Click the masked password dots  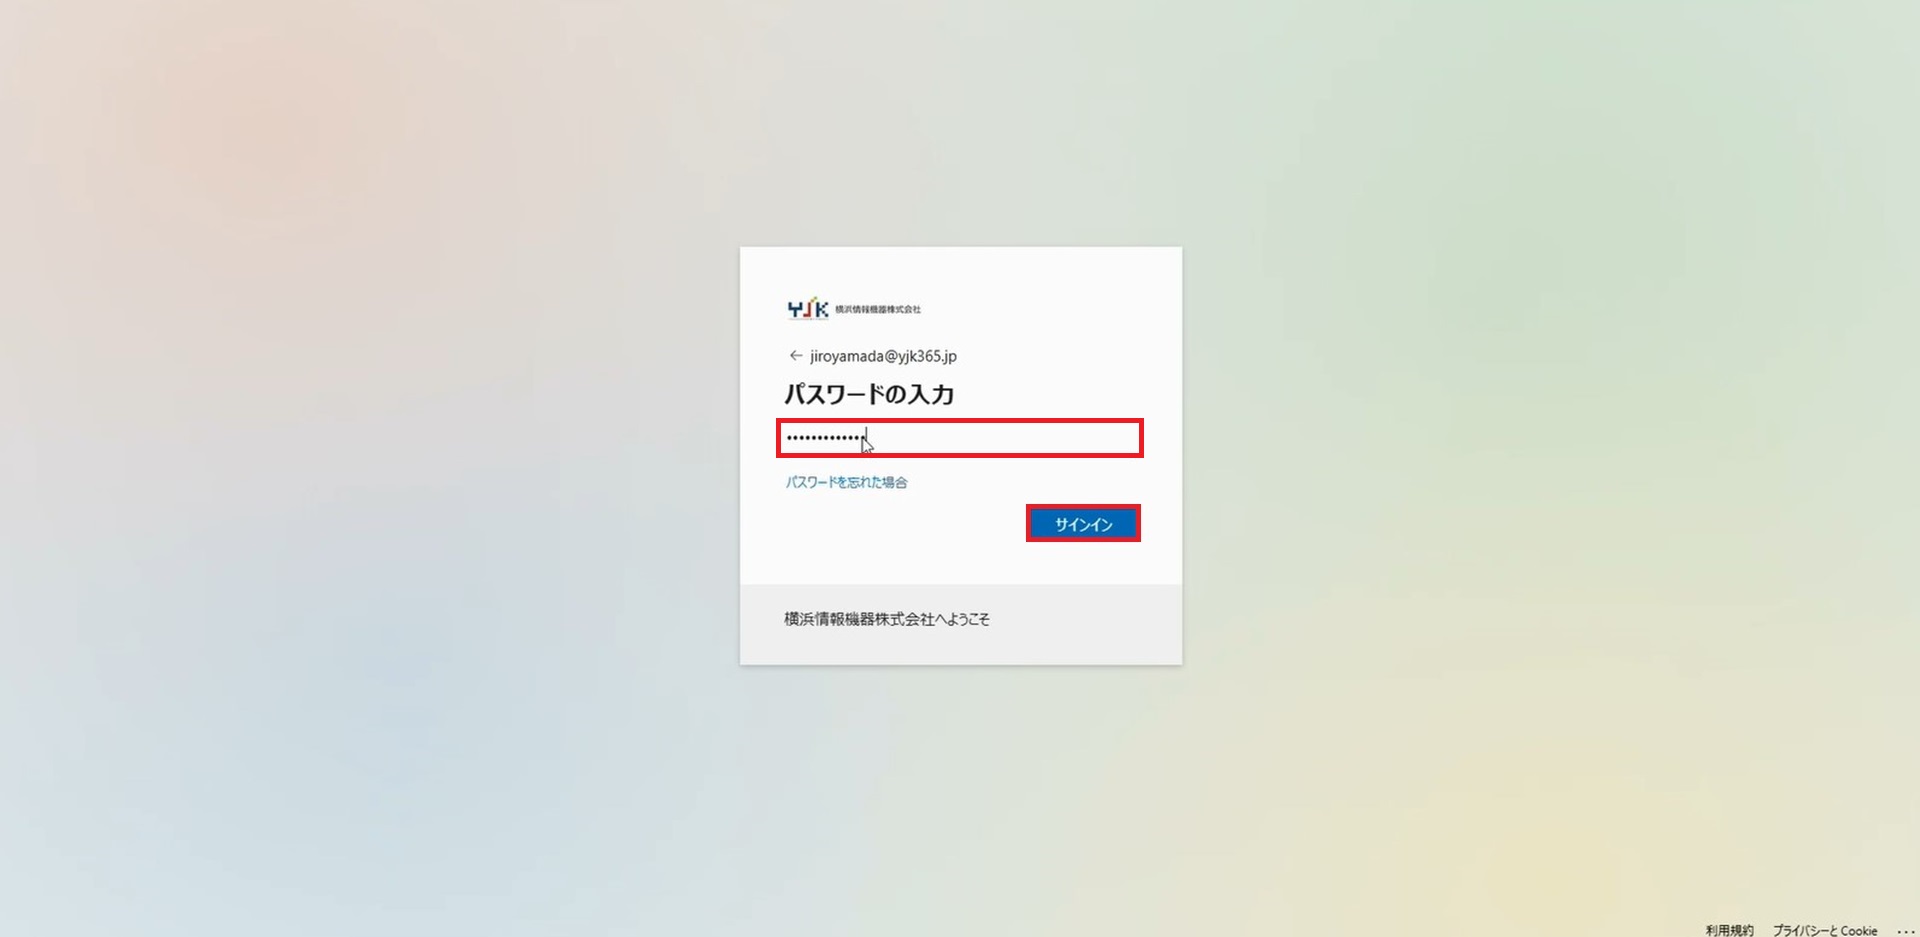[x=824, y=438]
